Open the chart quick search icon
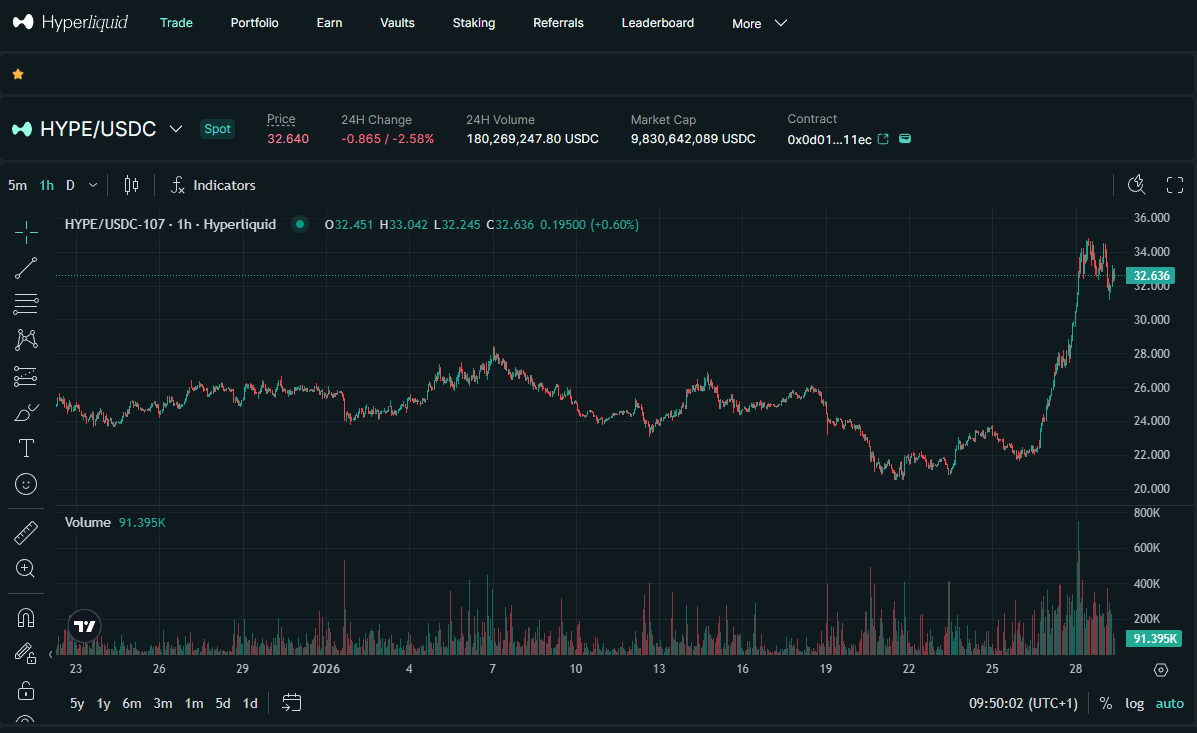Image resolution: width=1197 pixels, height=733 pixels. [1137, 184]
